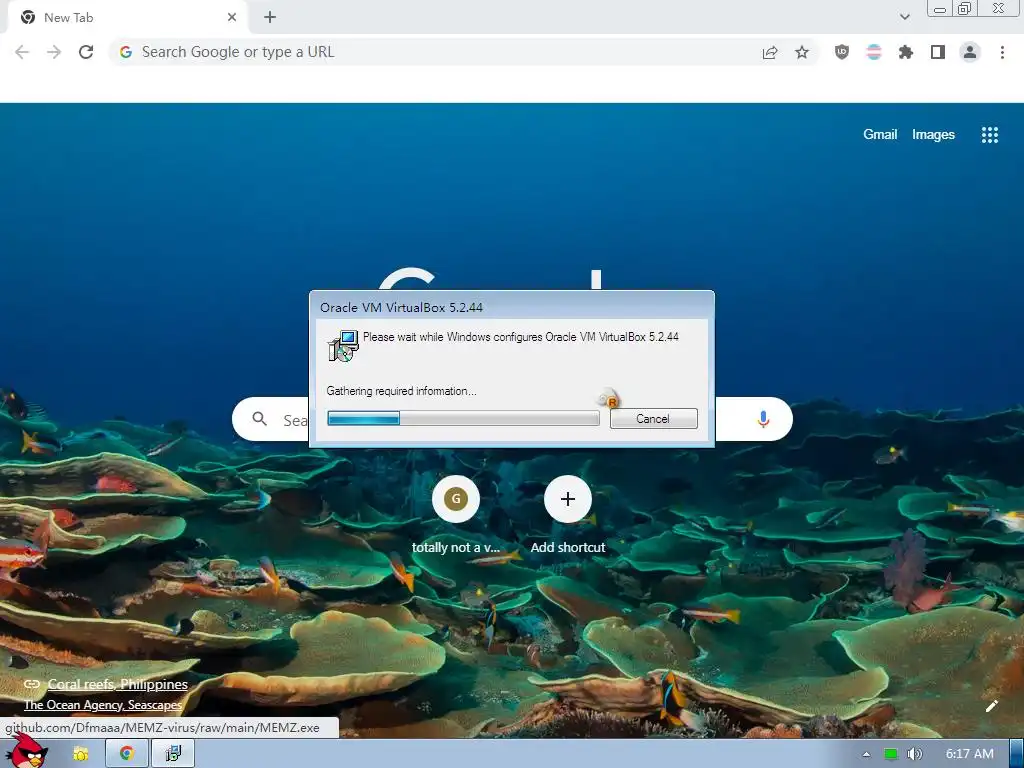Image resolution: width=1024 pixels, height=768 pixels.
Task: Open the Coral reefs, Philippines link
Action: pos(118,684)
